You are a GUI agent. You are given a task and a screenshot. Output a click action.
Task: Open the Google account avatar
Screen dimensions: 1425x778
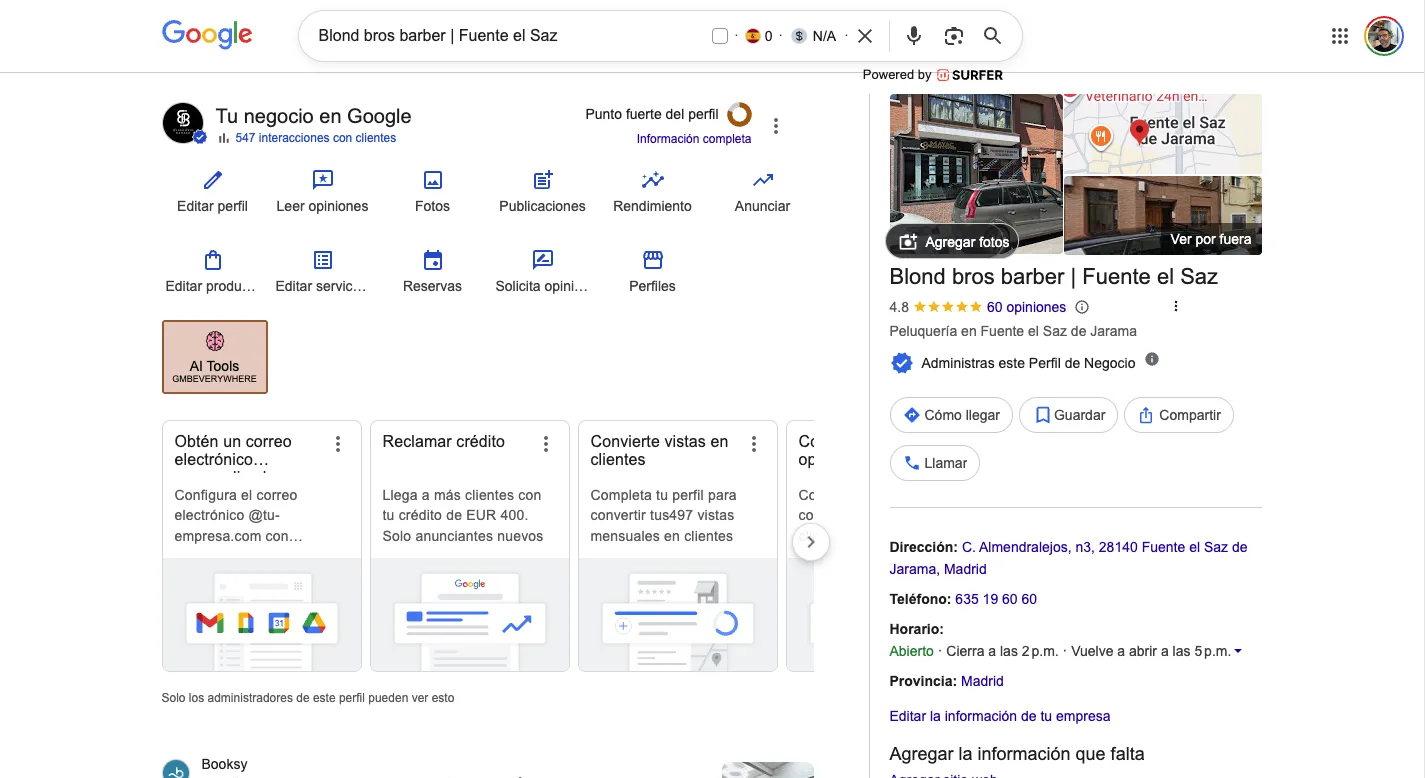1384,36
